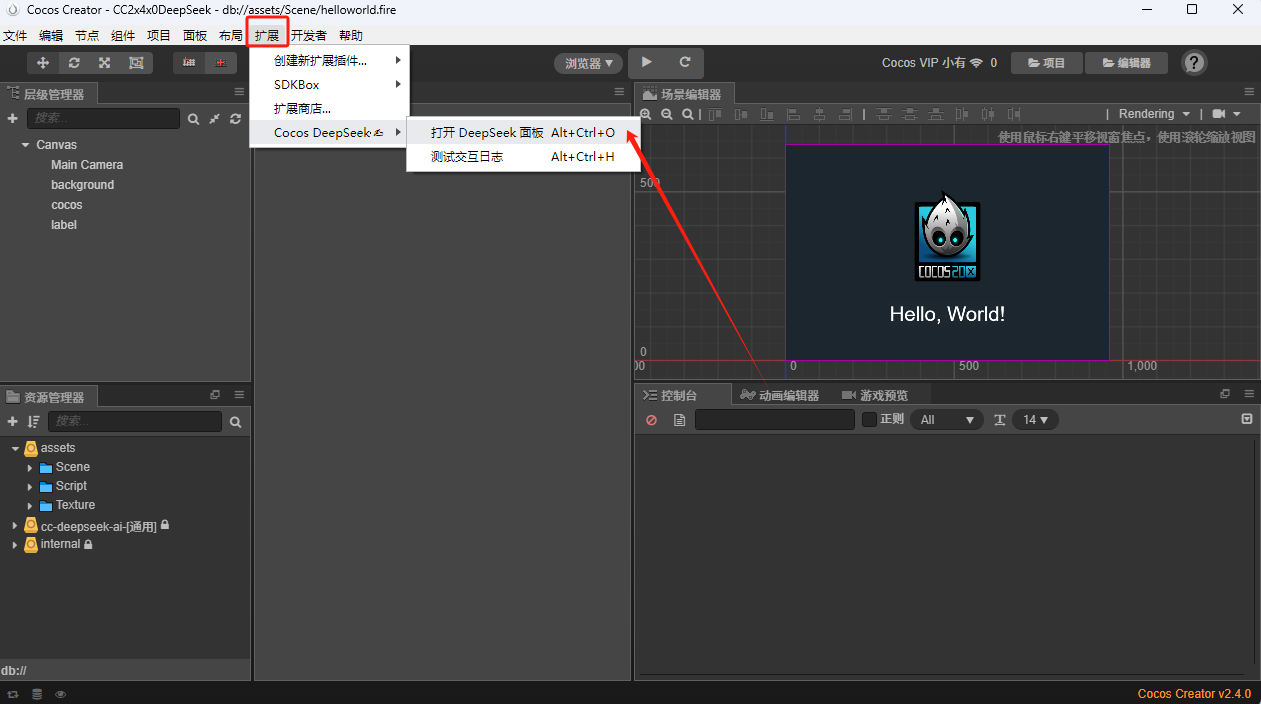The height and width of the screenshot is (704, 1261).
Task: Pop out the assets panel
Action: (x=215, y=395)
